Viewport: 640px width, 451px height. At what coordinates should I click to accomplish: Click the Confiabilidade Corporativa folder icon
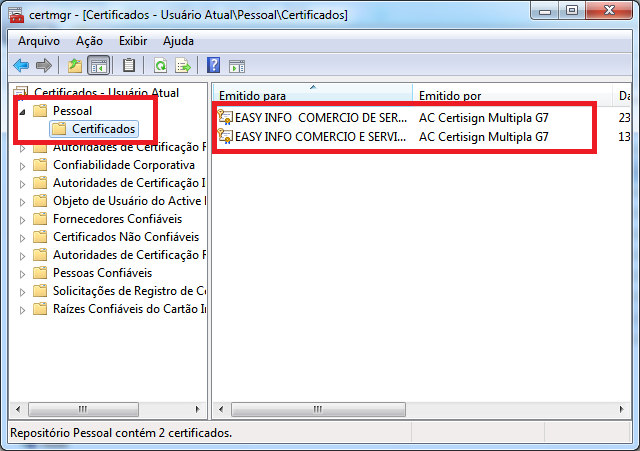[40, 165]
